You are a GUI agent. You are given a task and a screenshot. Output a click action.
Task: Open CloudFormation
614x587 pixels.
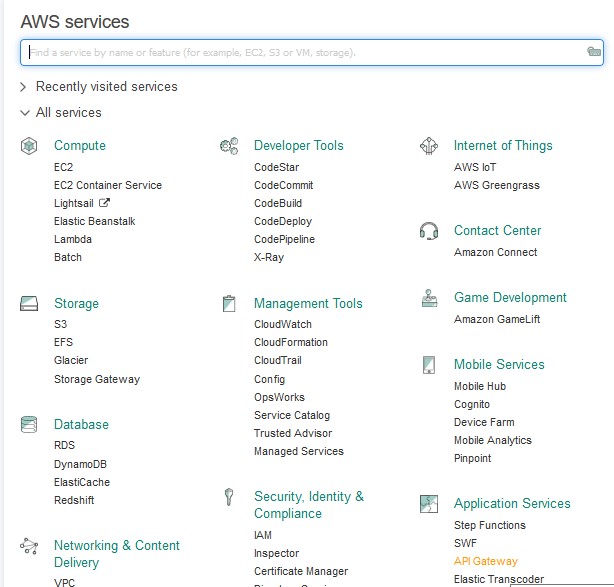point(291,342)
